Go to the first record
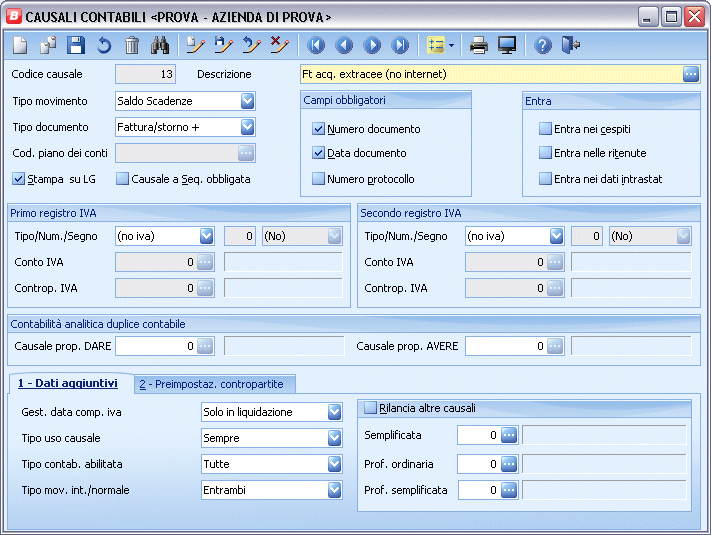711x535 pixels. pos(317,45)
